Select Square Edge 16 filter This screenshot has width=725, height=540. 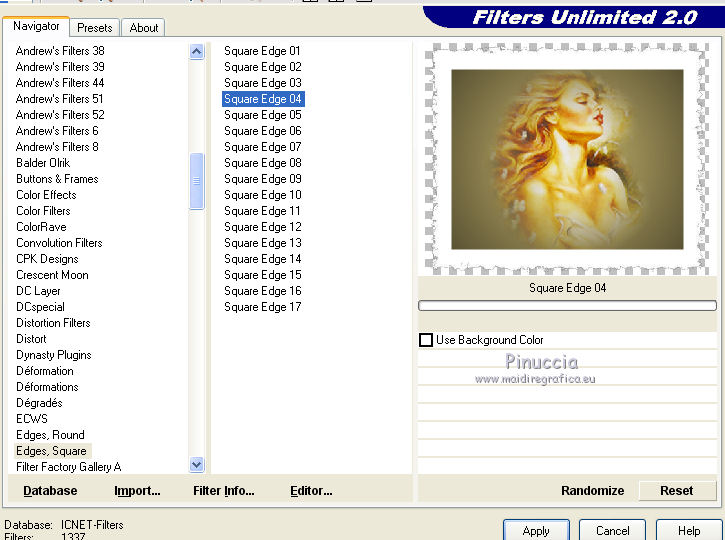point(263,291)
